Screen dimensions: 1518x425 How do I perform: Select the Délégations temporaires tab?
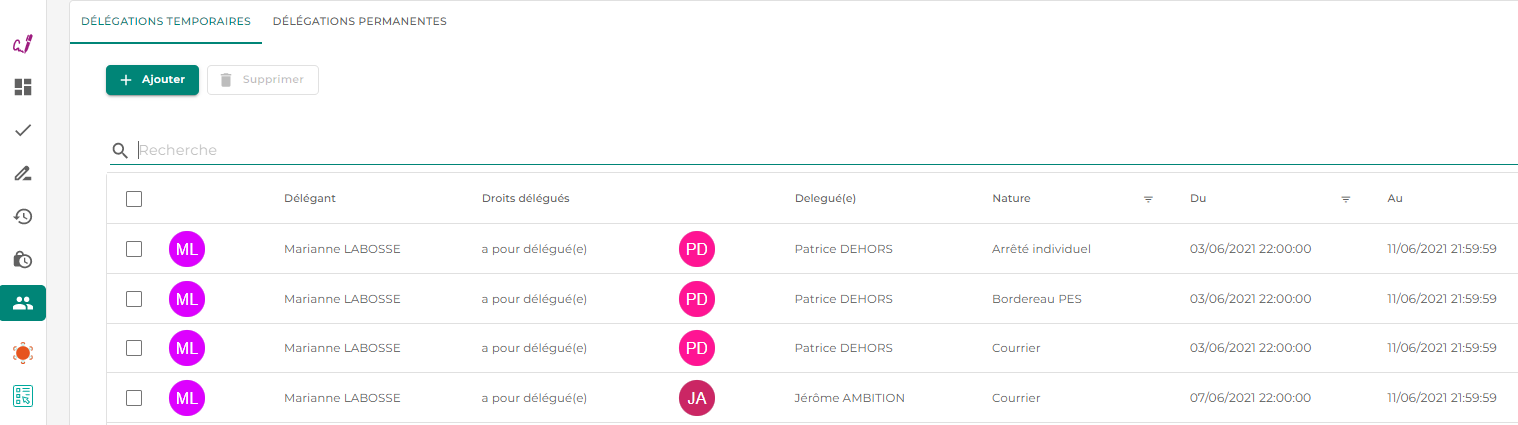tap(166, 21)
